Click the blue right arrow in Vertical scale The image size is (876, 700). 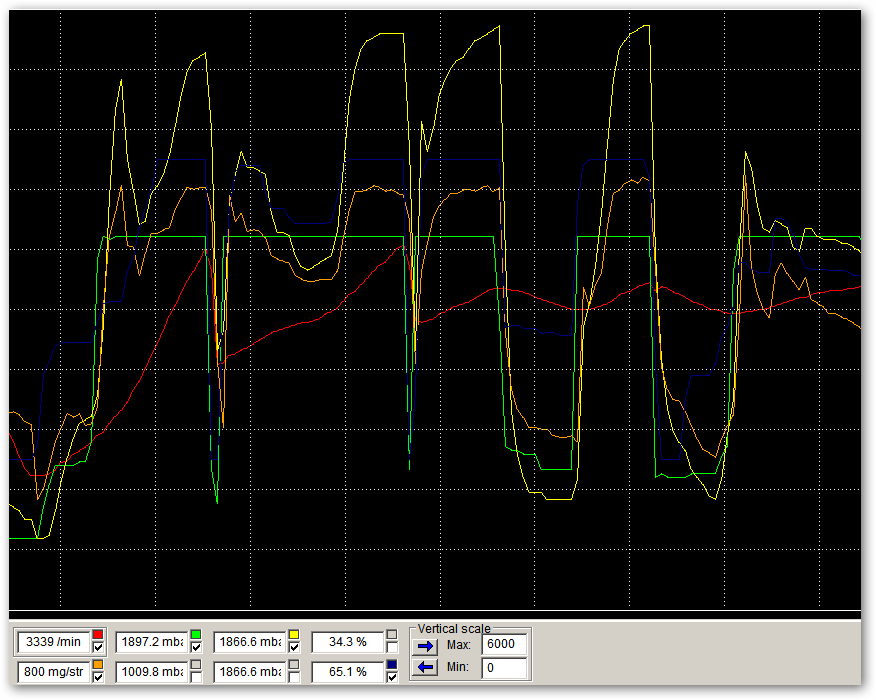point(426,646)
